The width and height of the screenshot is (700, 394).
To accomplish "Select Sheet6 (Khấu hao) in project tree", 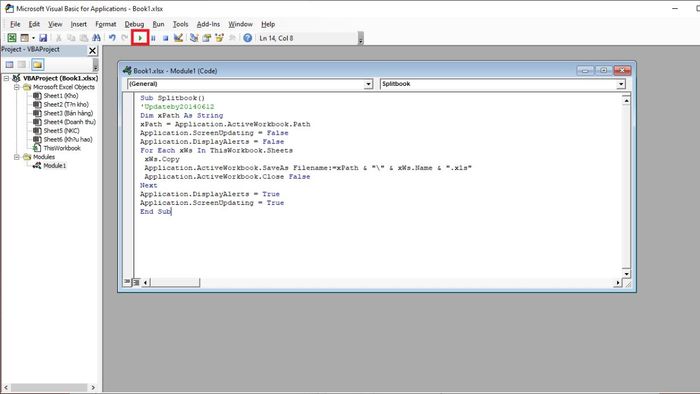I will [68, 139].
